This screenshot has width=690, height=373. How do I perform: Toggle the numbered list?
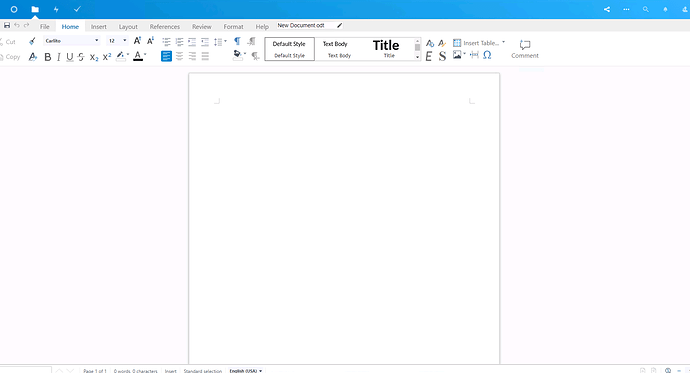click(179, 42)
